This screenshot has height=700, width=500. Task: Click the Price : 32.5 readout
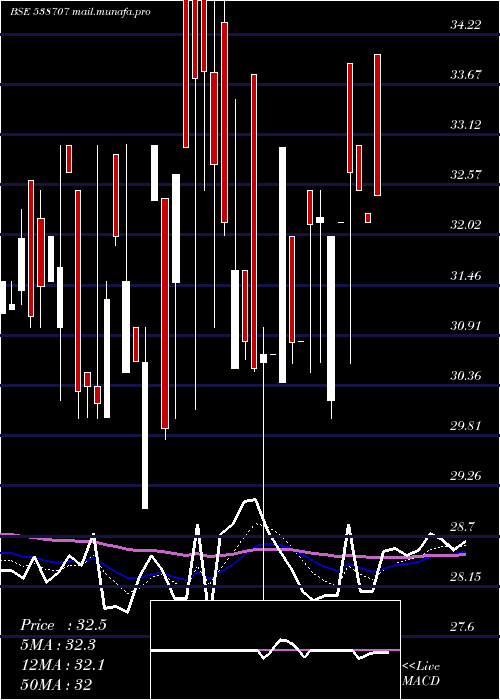pos(63,625)
